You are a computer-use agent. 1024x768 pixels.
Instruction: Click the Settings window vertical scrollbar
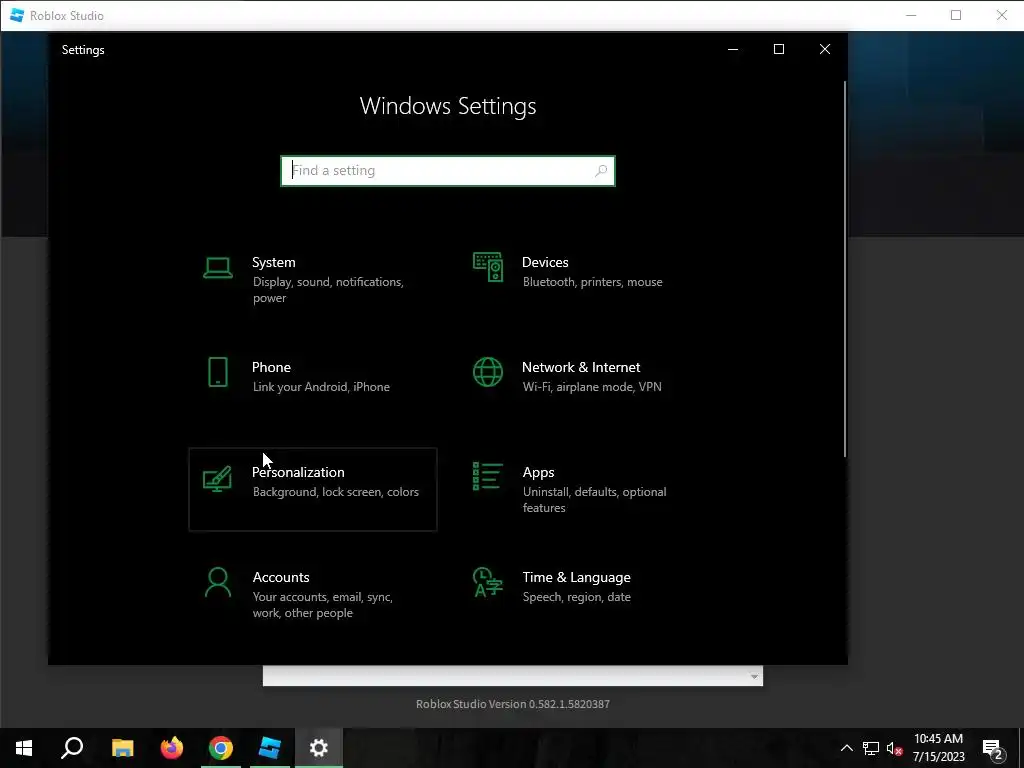pyautogui.click(x=844, y=268)
